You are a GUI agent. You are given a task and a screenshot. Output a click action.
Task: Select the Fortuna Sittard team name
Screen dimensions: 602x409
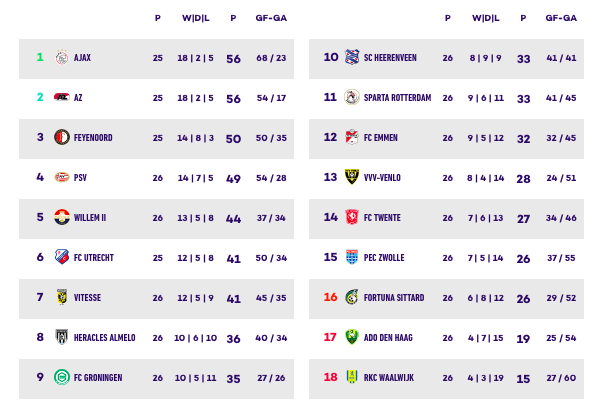[x=394, y=298]
